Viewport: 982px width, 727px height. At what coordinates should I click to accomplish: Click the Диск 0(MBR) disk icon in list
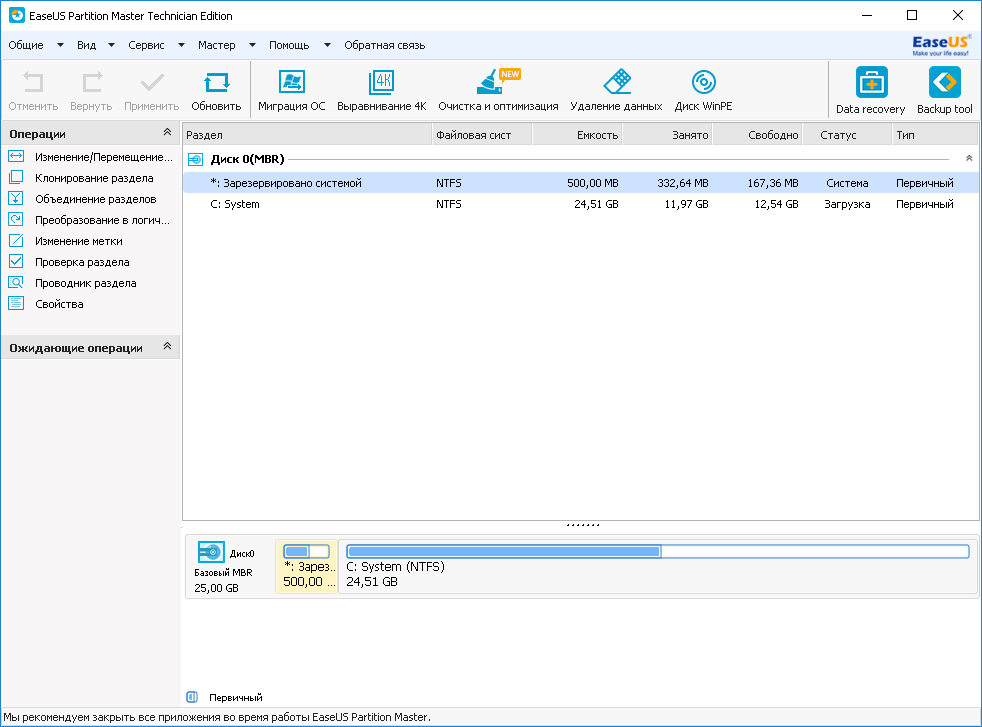point(195,160)
